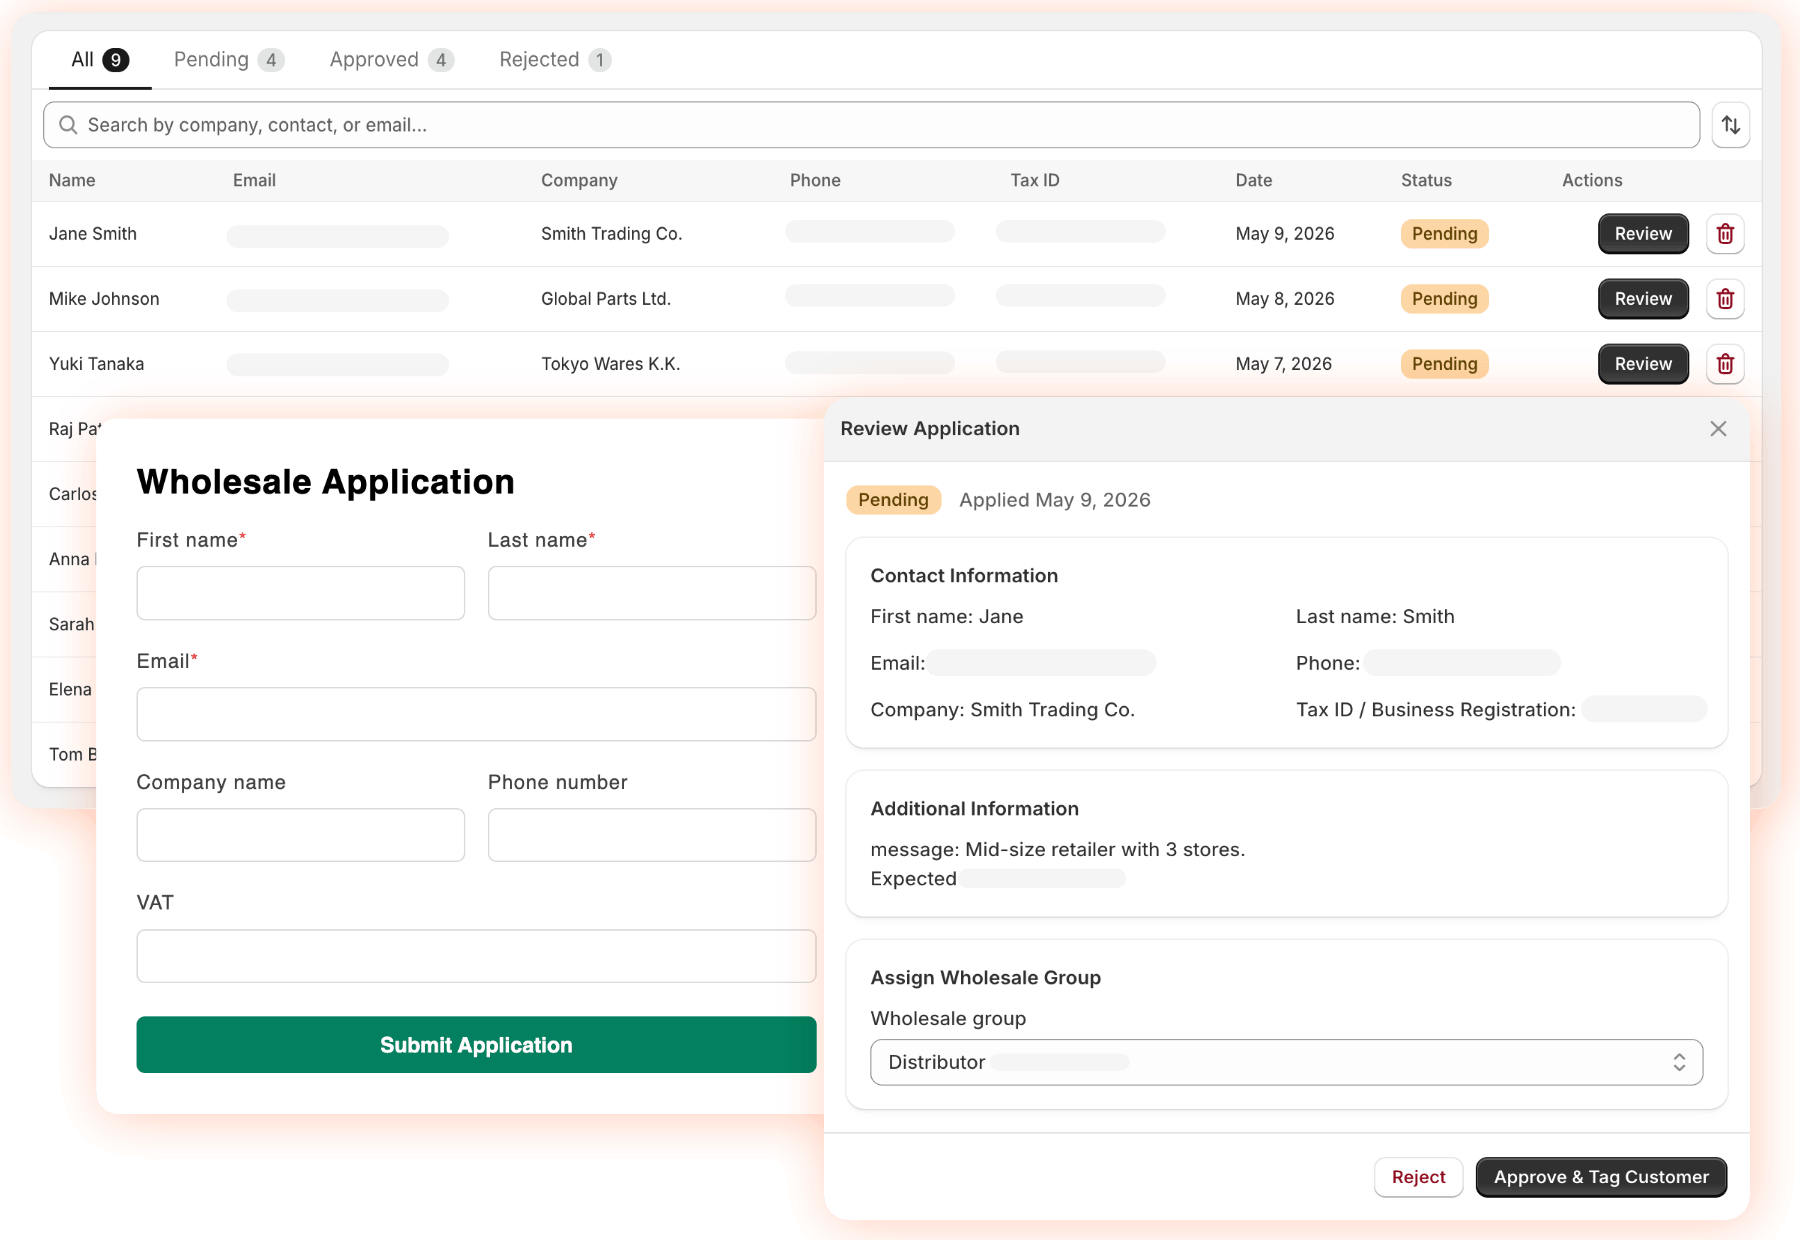Click the Date column header

(x=1254, y=180)
